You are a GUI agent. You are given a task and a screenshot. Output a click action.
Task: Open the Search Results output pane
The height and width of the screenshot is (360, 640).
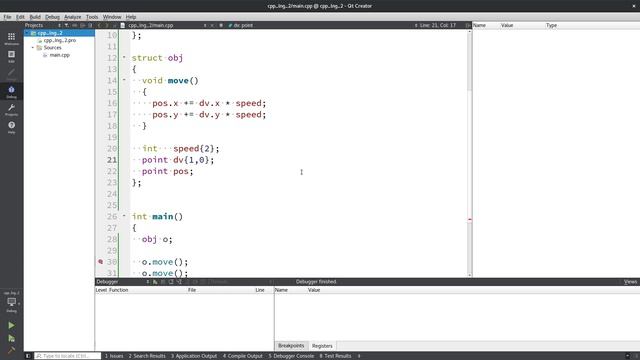point(147,356)
